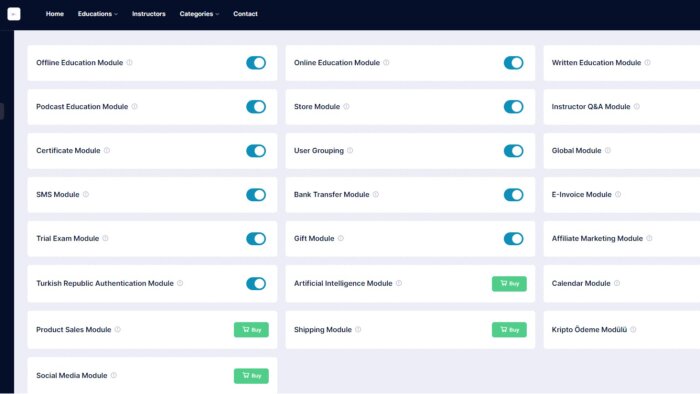Image resolution: width=700 pixels, height=394 pixels.
Task: Open info icon beside Bank Transfer Module
Action: click(x=376, y=194)
